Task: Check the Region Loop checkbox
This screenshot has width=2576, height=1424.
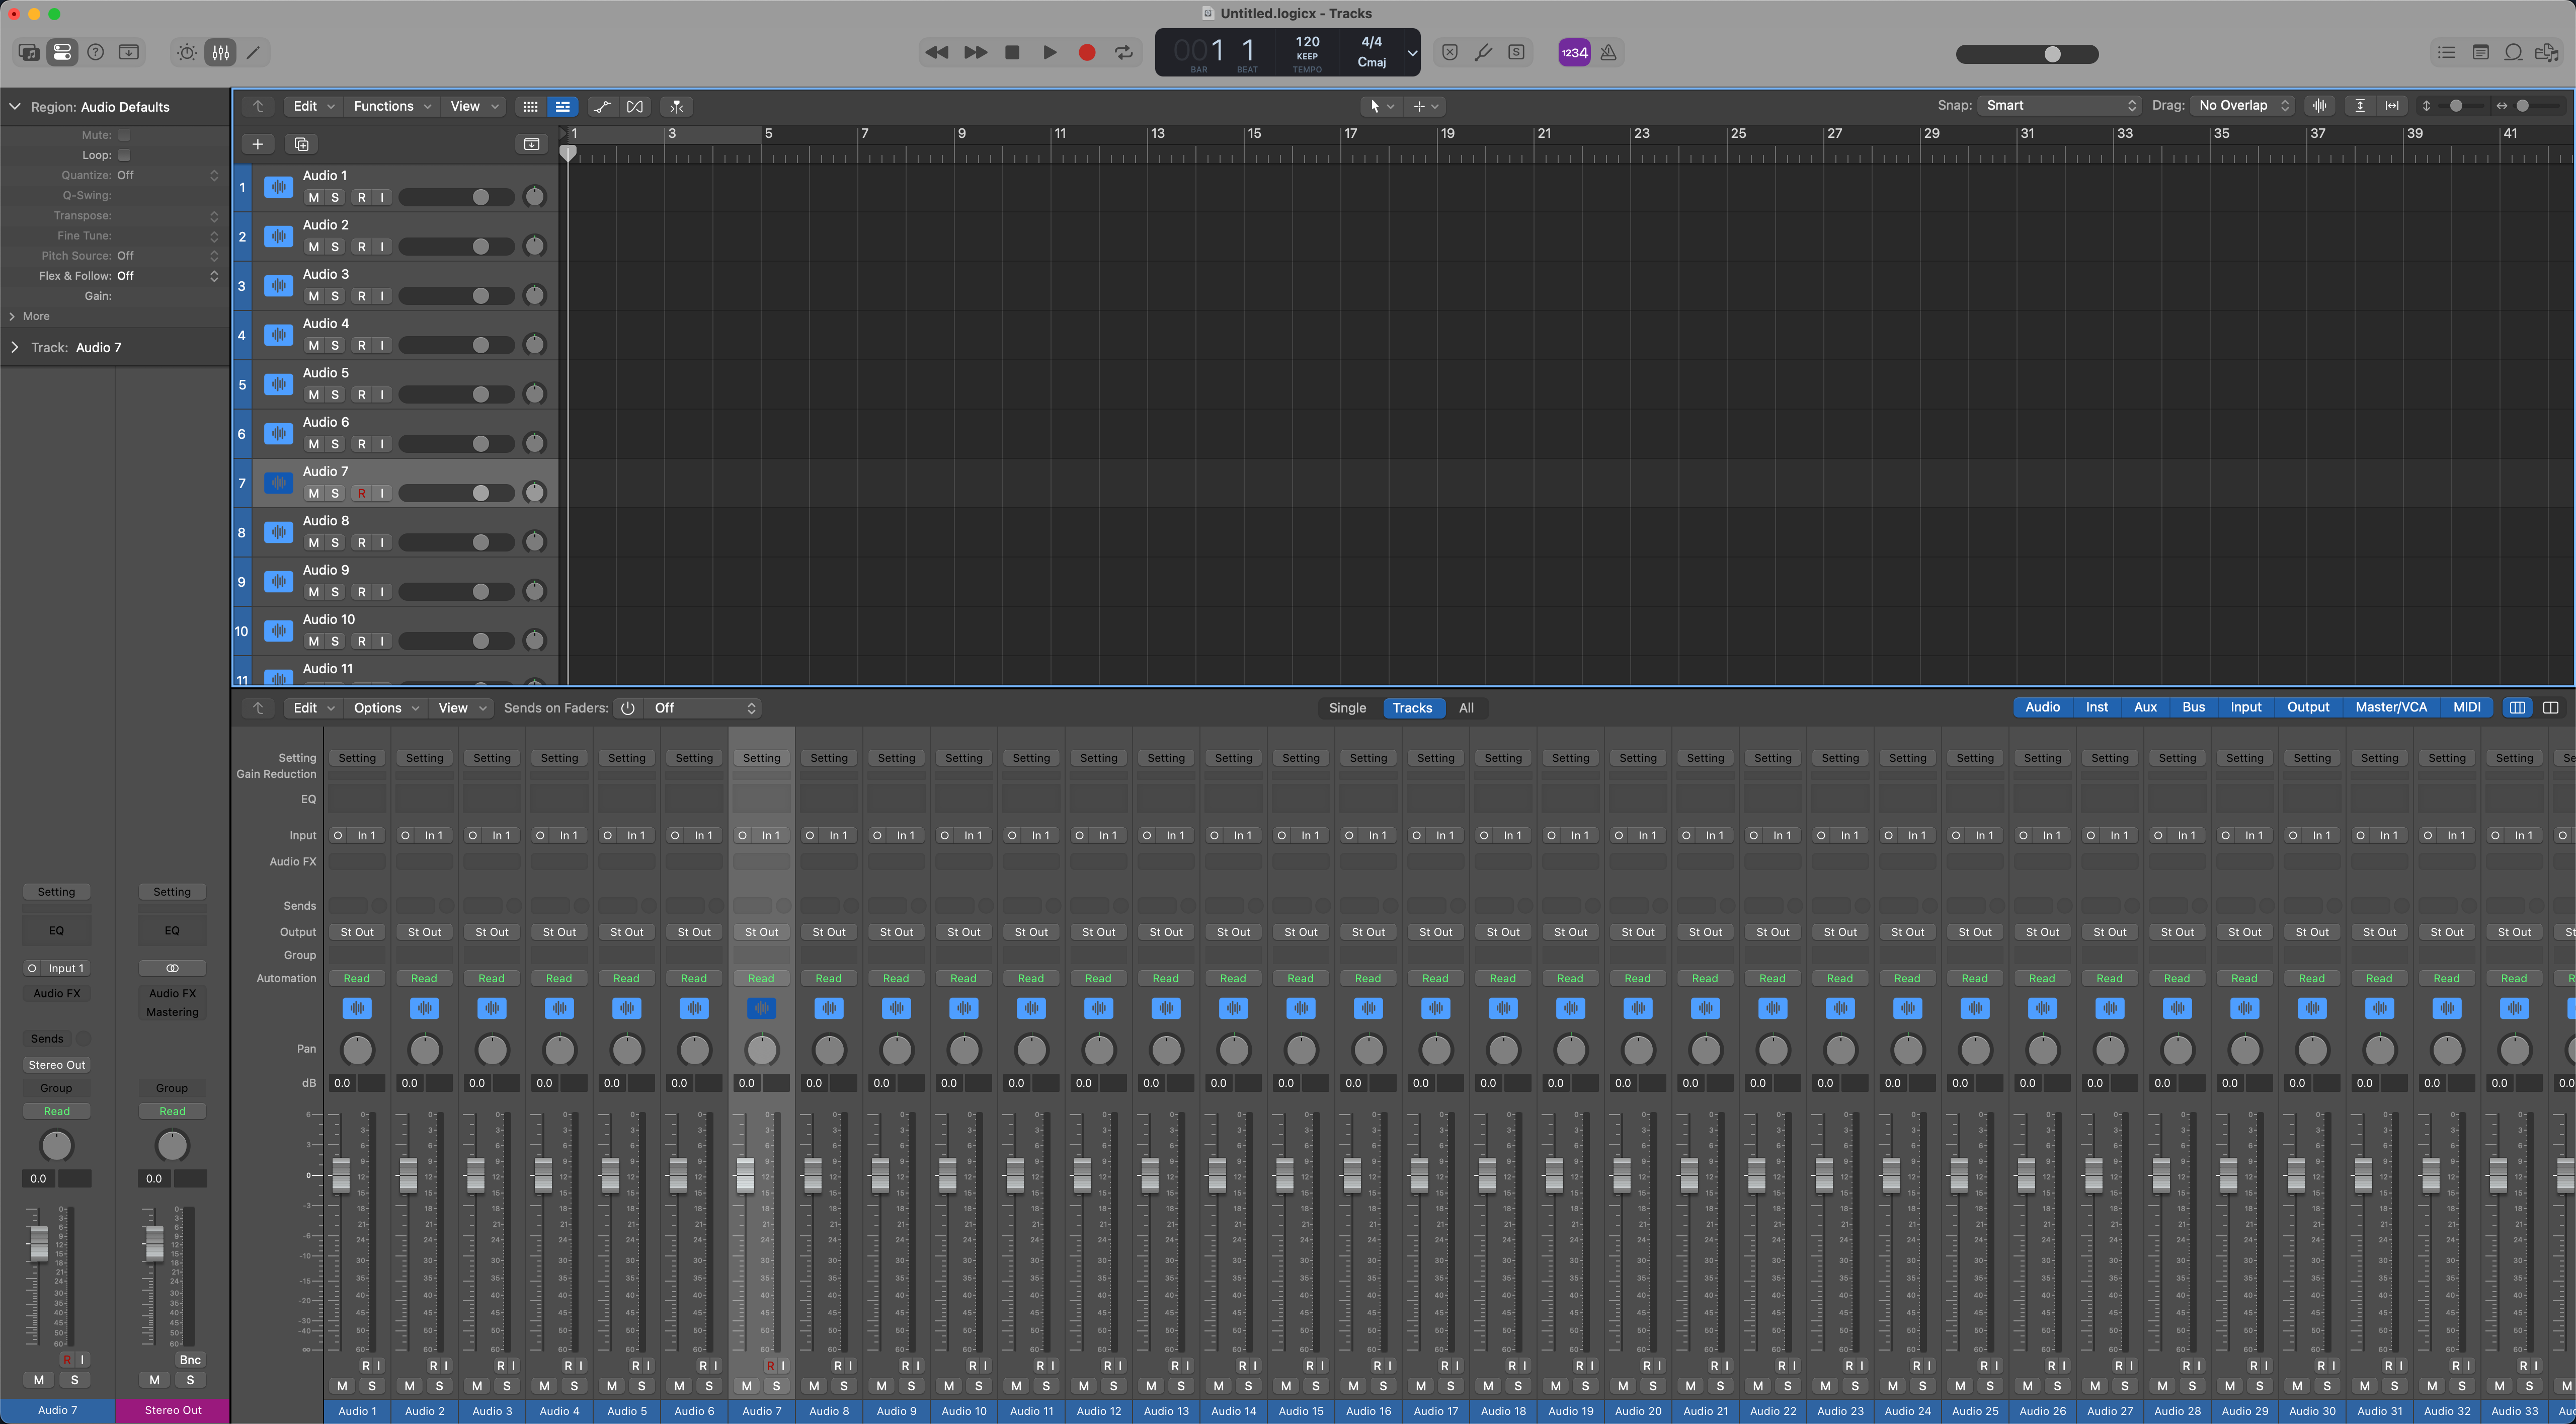Action: [124, 155]
